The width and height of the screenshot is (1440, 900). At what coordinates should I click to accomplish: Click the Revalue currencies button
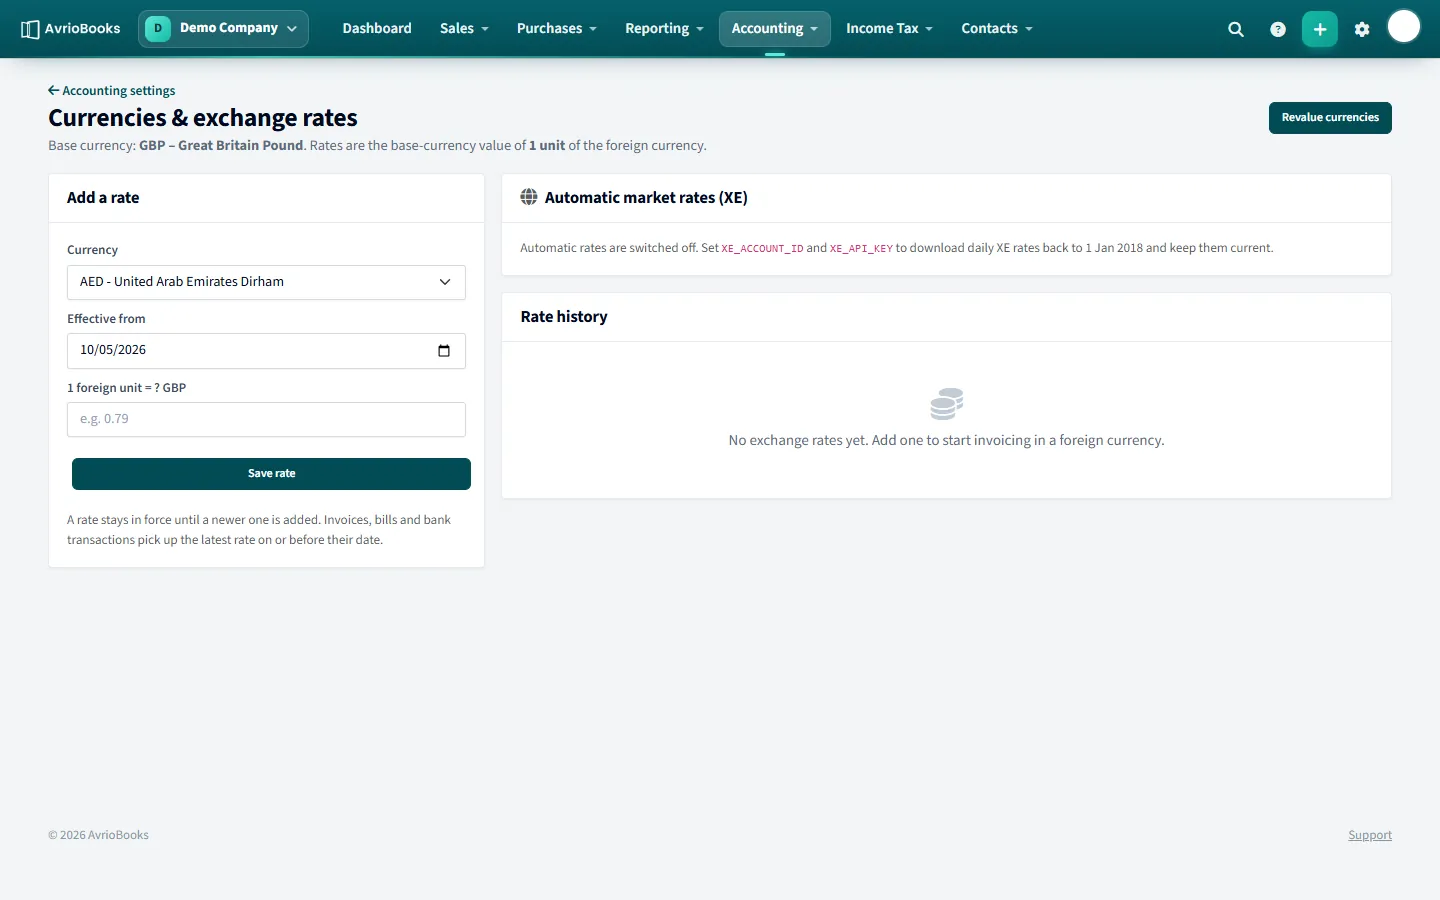click(1330, 118)
